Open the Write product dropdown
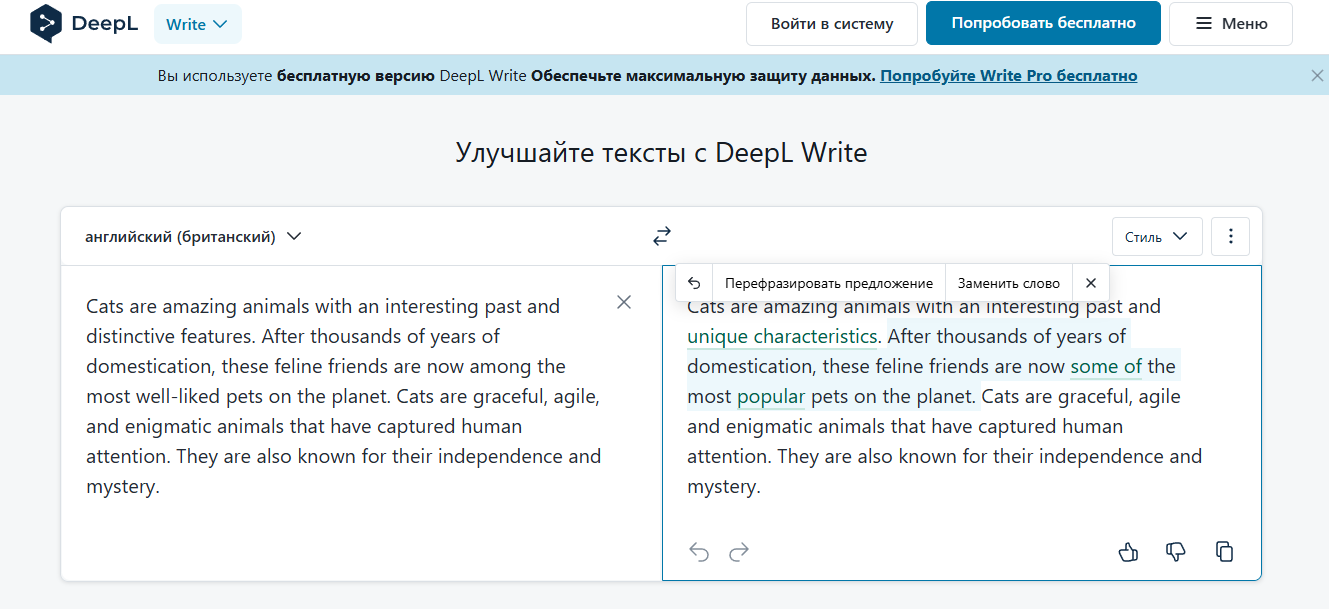The width and height of the screenshot is (1329, 609). point(197,24)
